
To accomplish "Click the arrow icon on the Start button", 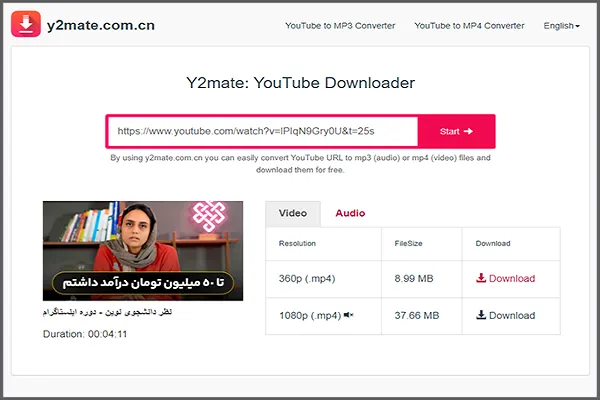I will 468,131.
